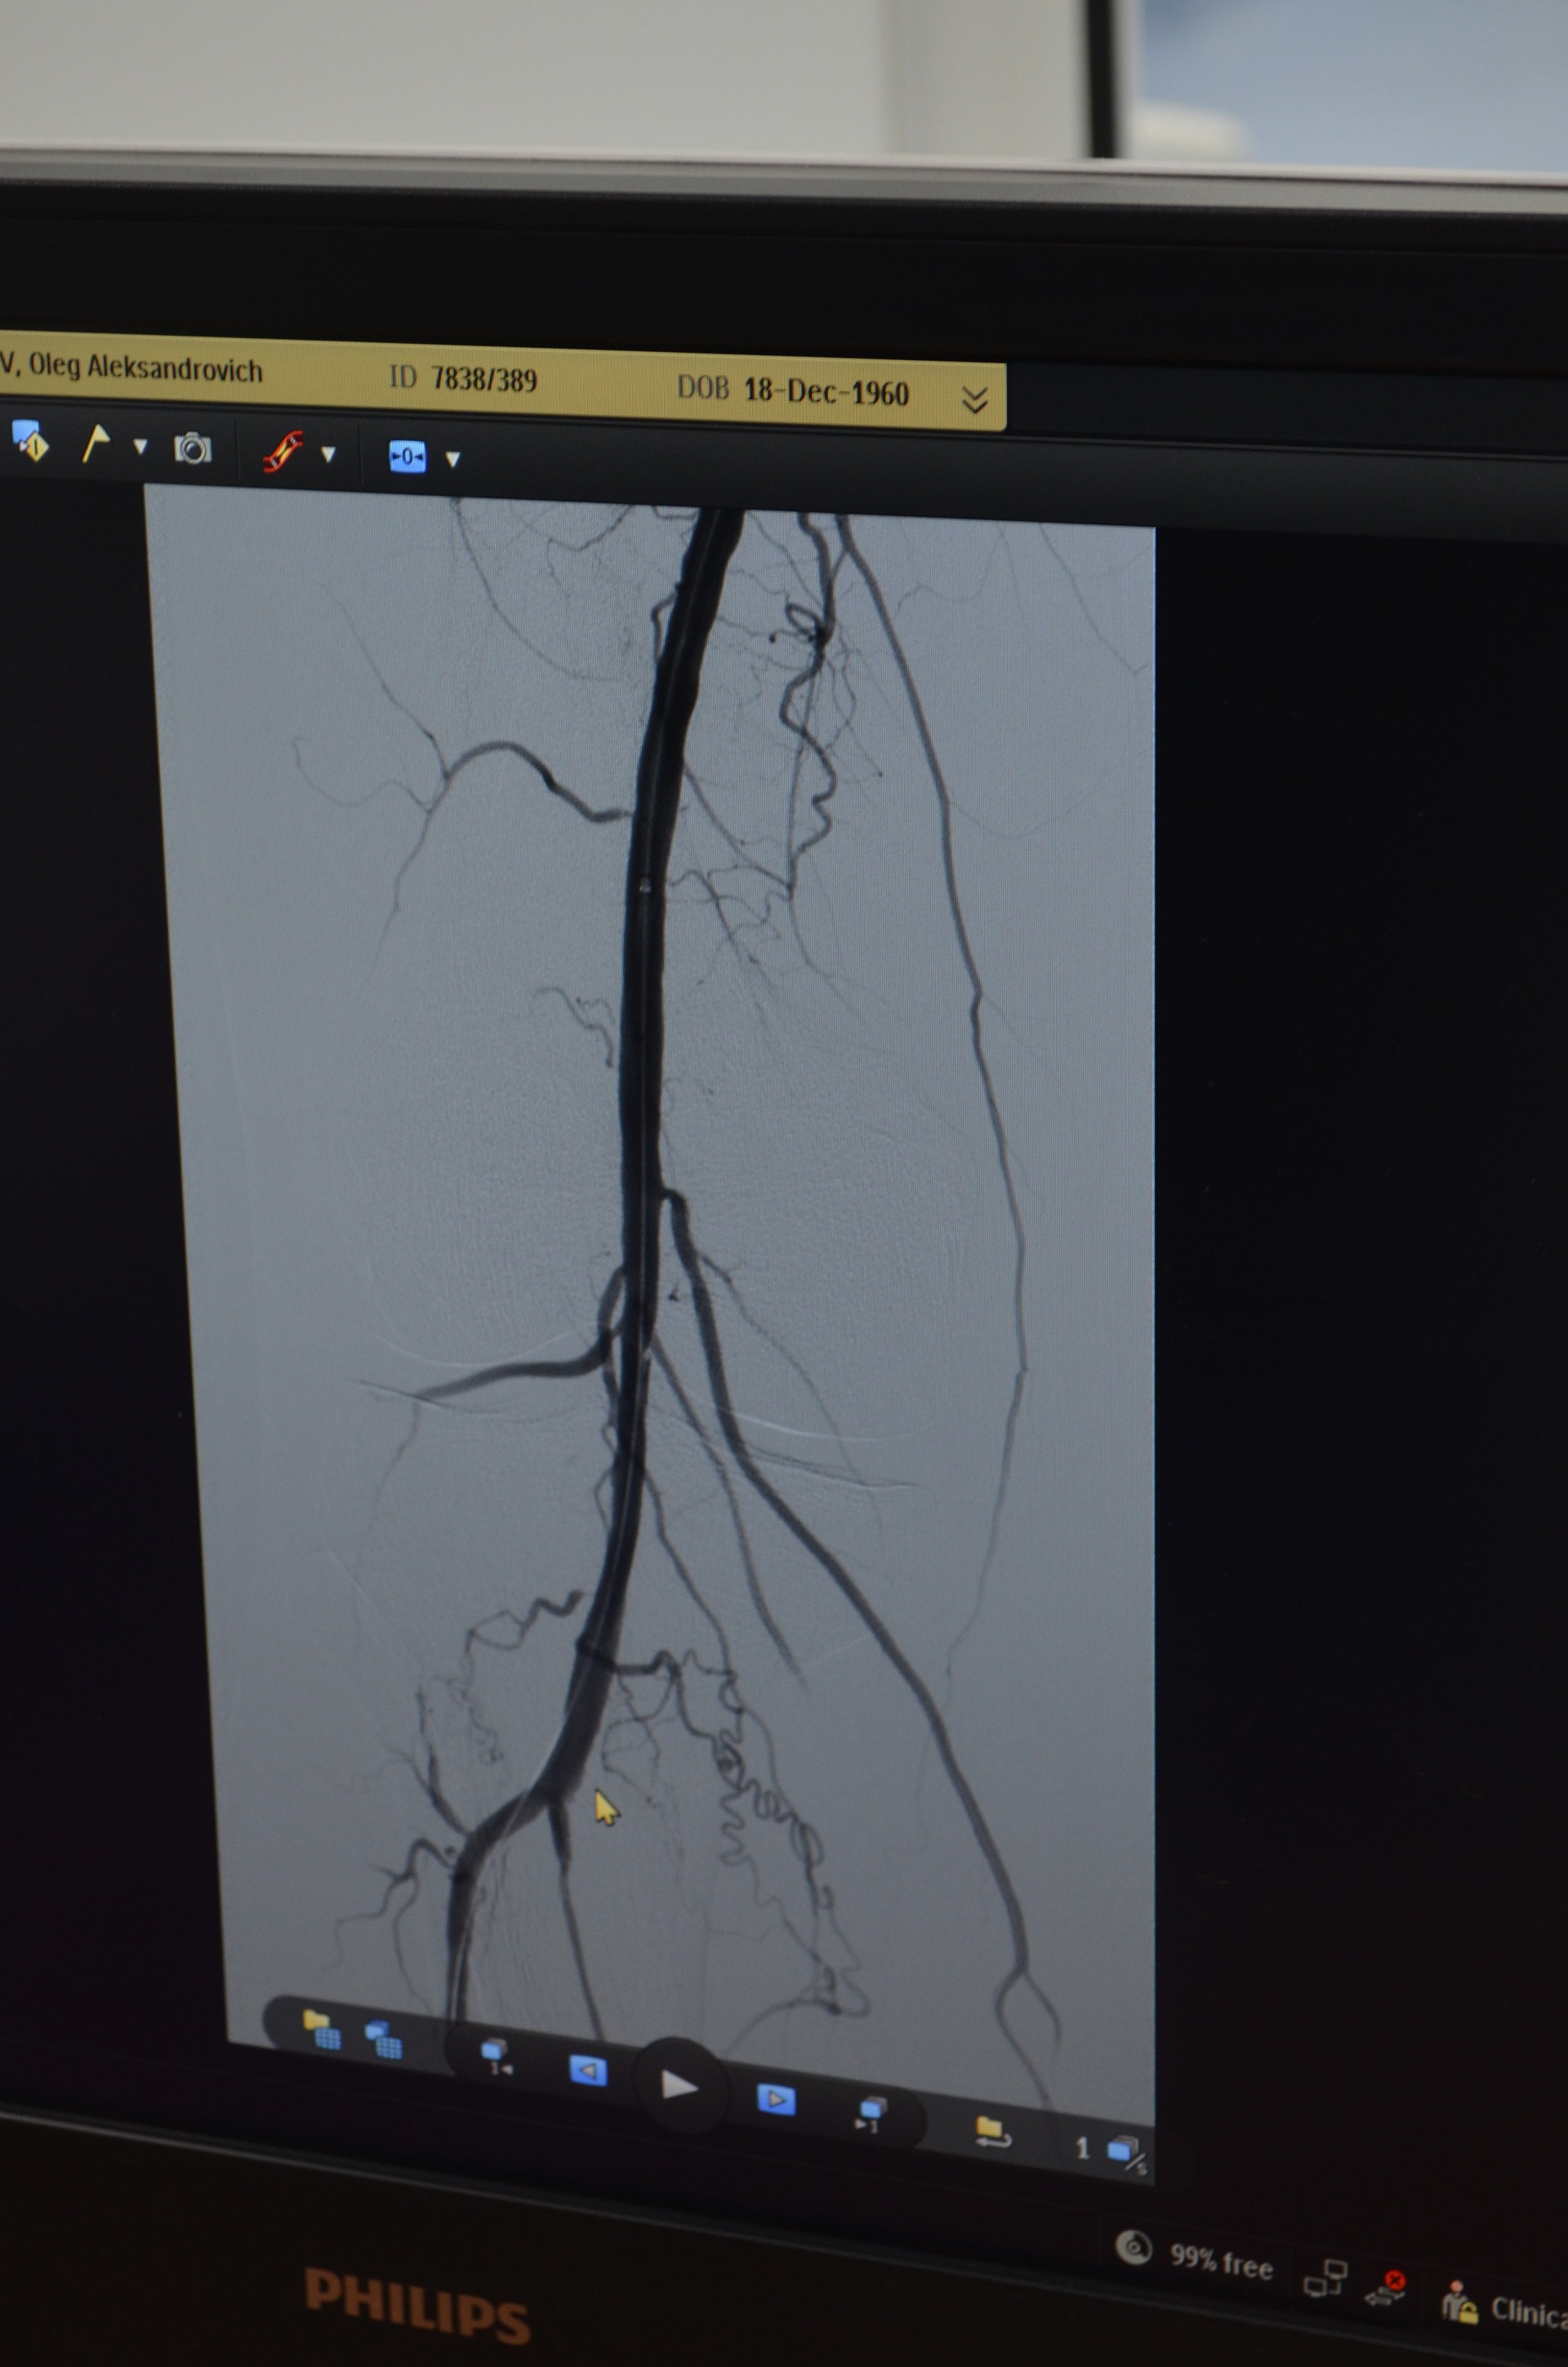This screenshot has height=2367, width=1568.
Task: Click the Clinical user label
Action: click(1529, 2312)
